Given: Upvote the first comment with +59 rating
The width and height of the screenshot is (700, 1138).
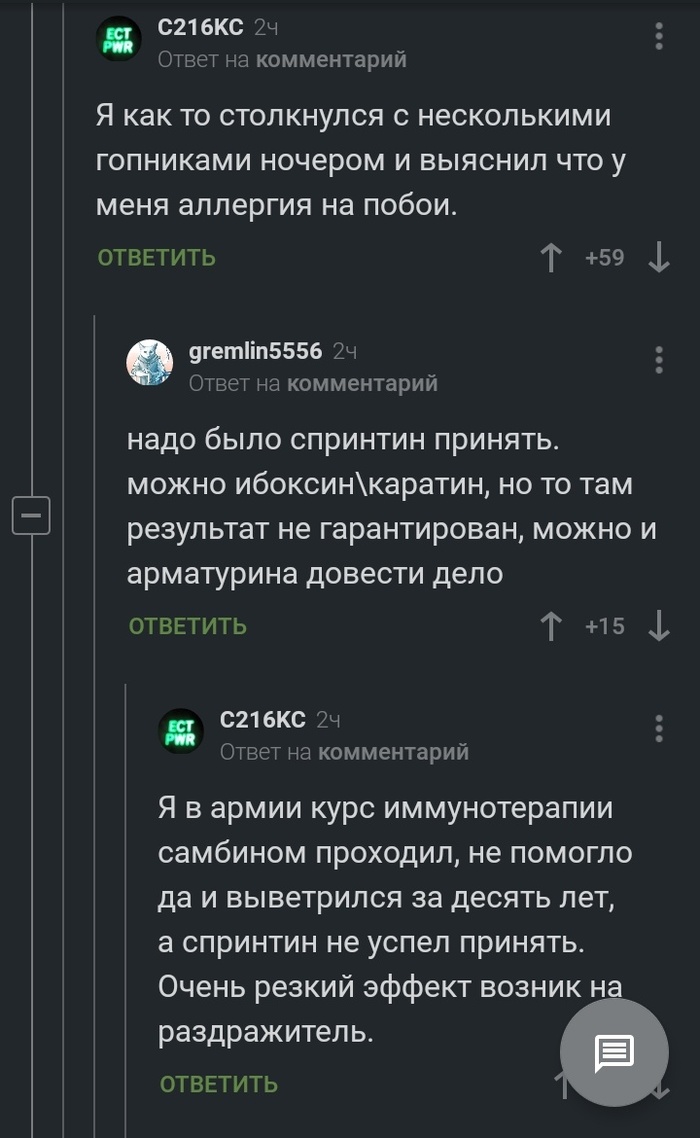Looking at the screenshot, I should pos(550,258).
